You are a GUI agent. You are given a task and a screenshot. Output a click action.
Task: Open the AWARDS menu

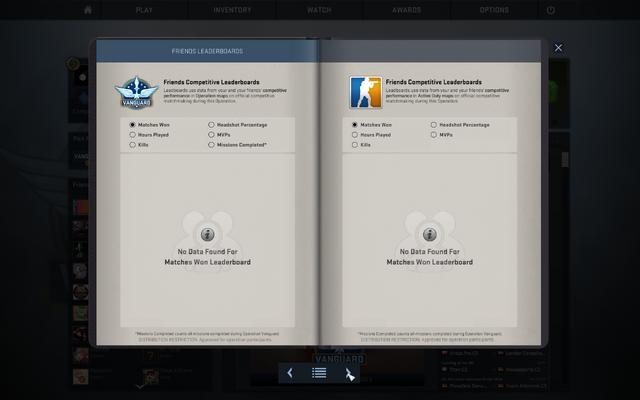pos(407,10)
